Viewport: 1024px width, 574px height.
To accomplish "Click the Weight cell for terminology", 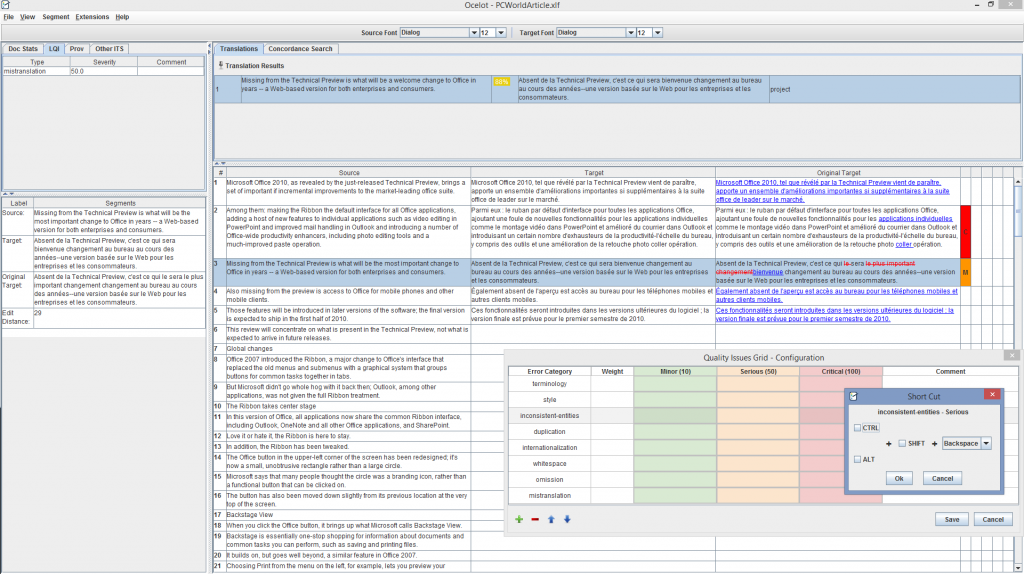I will click(612, 384).
